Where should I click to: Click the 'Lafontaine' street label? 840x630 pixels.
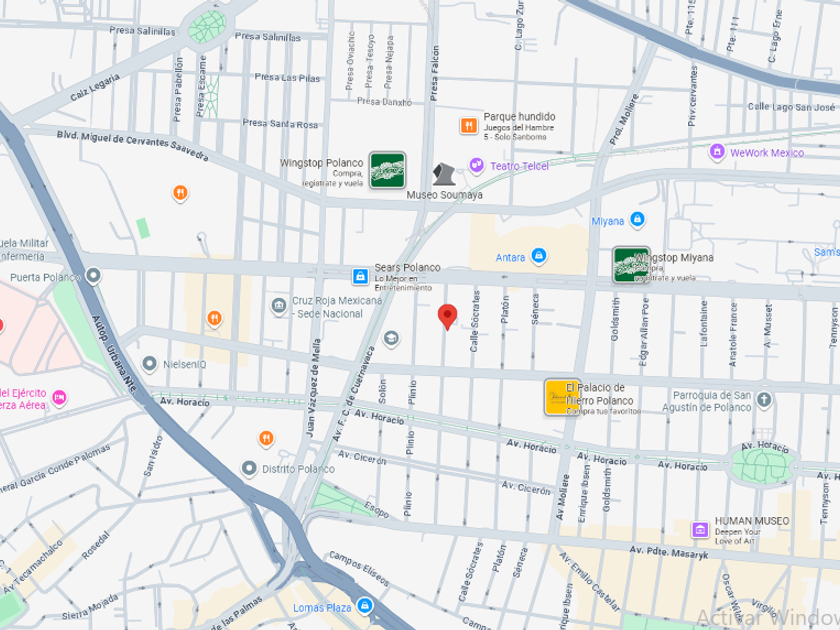[704, 323]
